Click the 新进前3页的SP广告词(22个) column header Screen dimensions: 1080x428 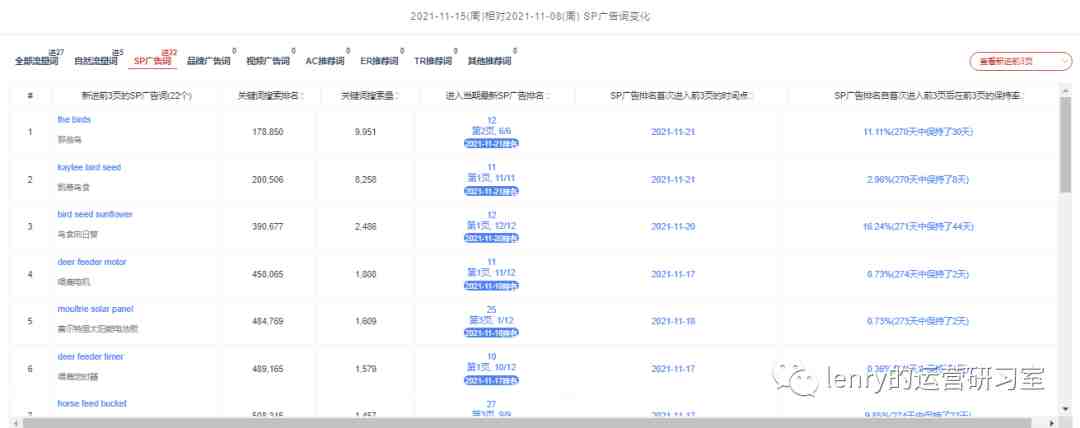pyautogui.click(x=136, y=96)
